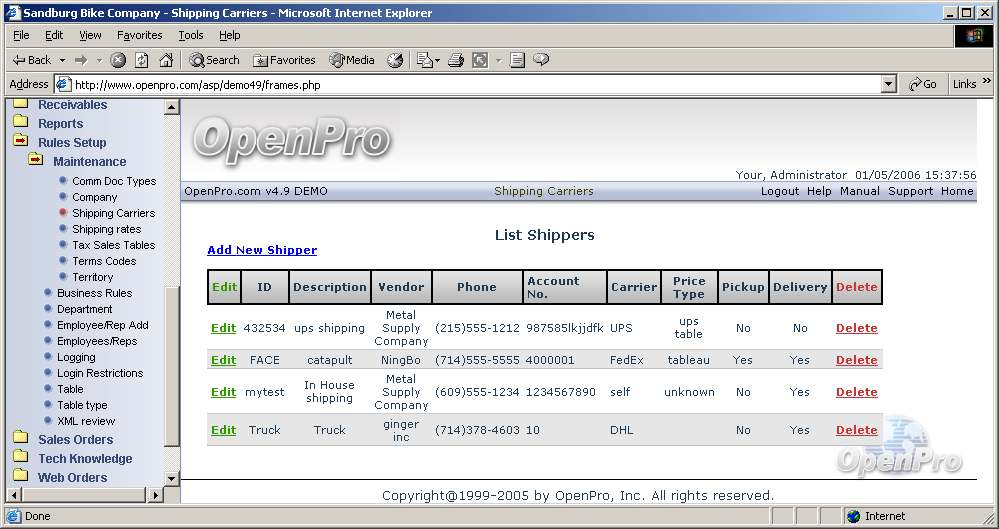Click the sidebar vertical scrollbar down arrow

pyautogui.click(x=171, y=479)
